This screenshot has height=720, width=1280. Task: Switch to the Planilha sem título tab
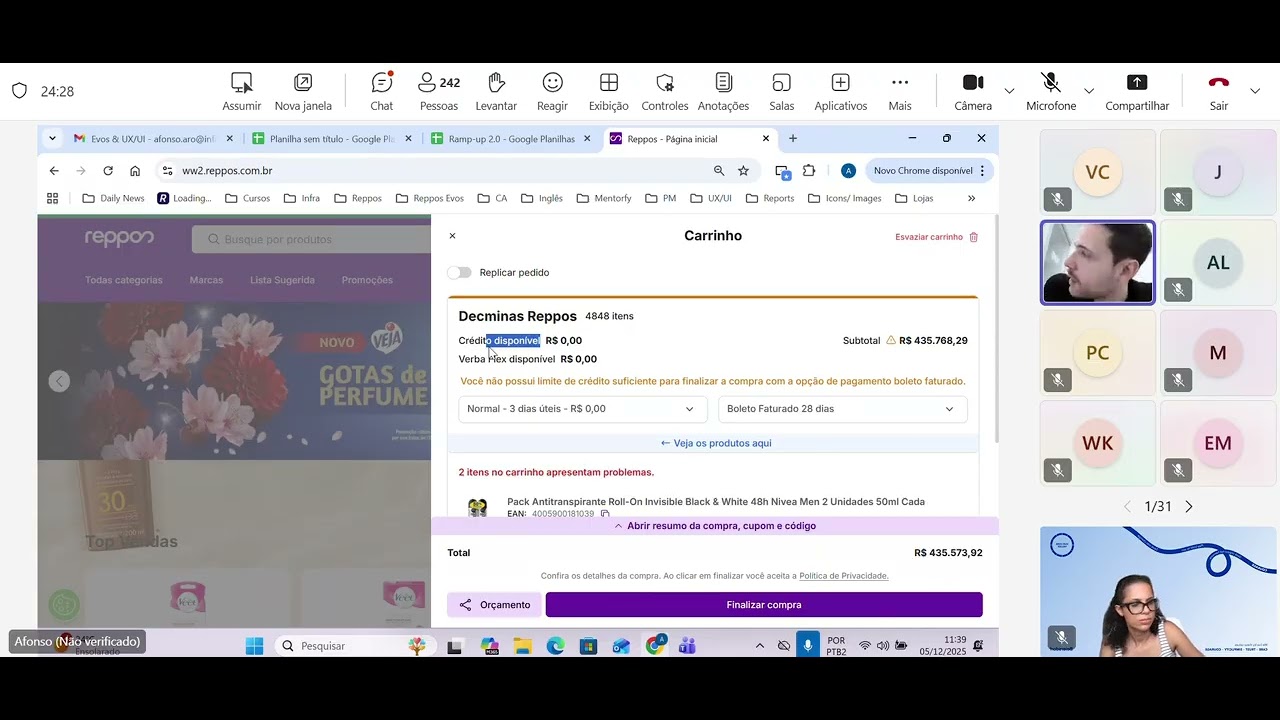click(x=331, y=139)
